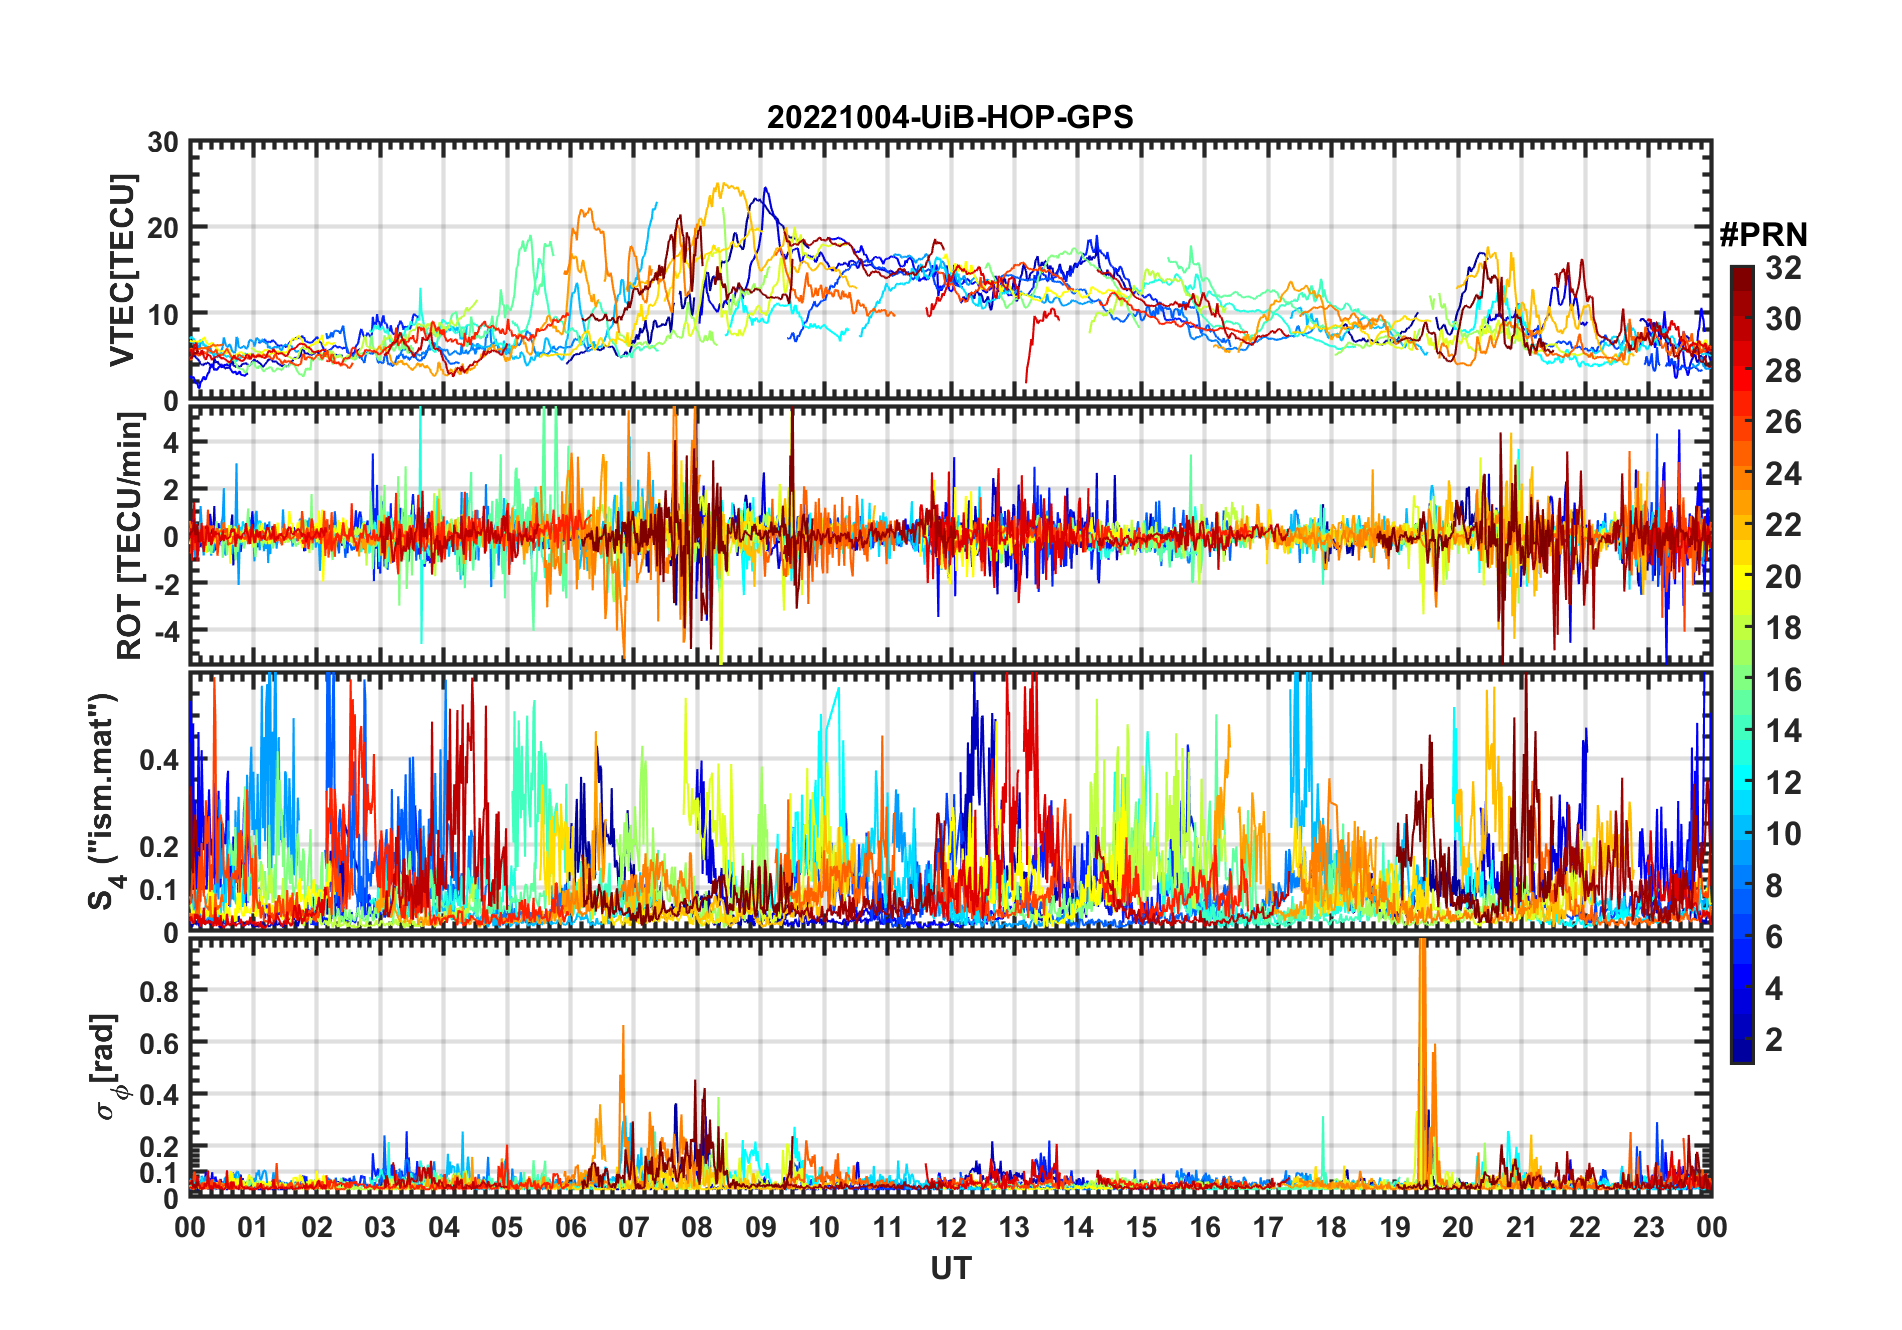
Task: Select UT hour tick label 19
Action: pos(1395,1227)
